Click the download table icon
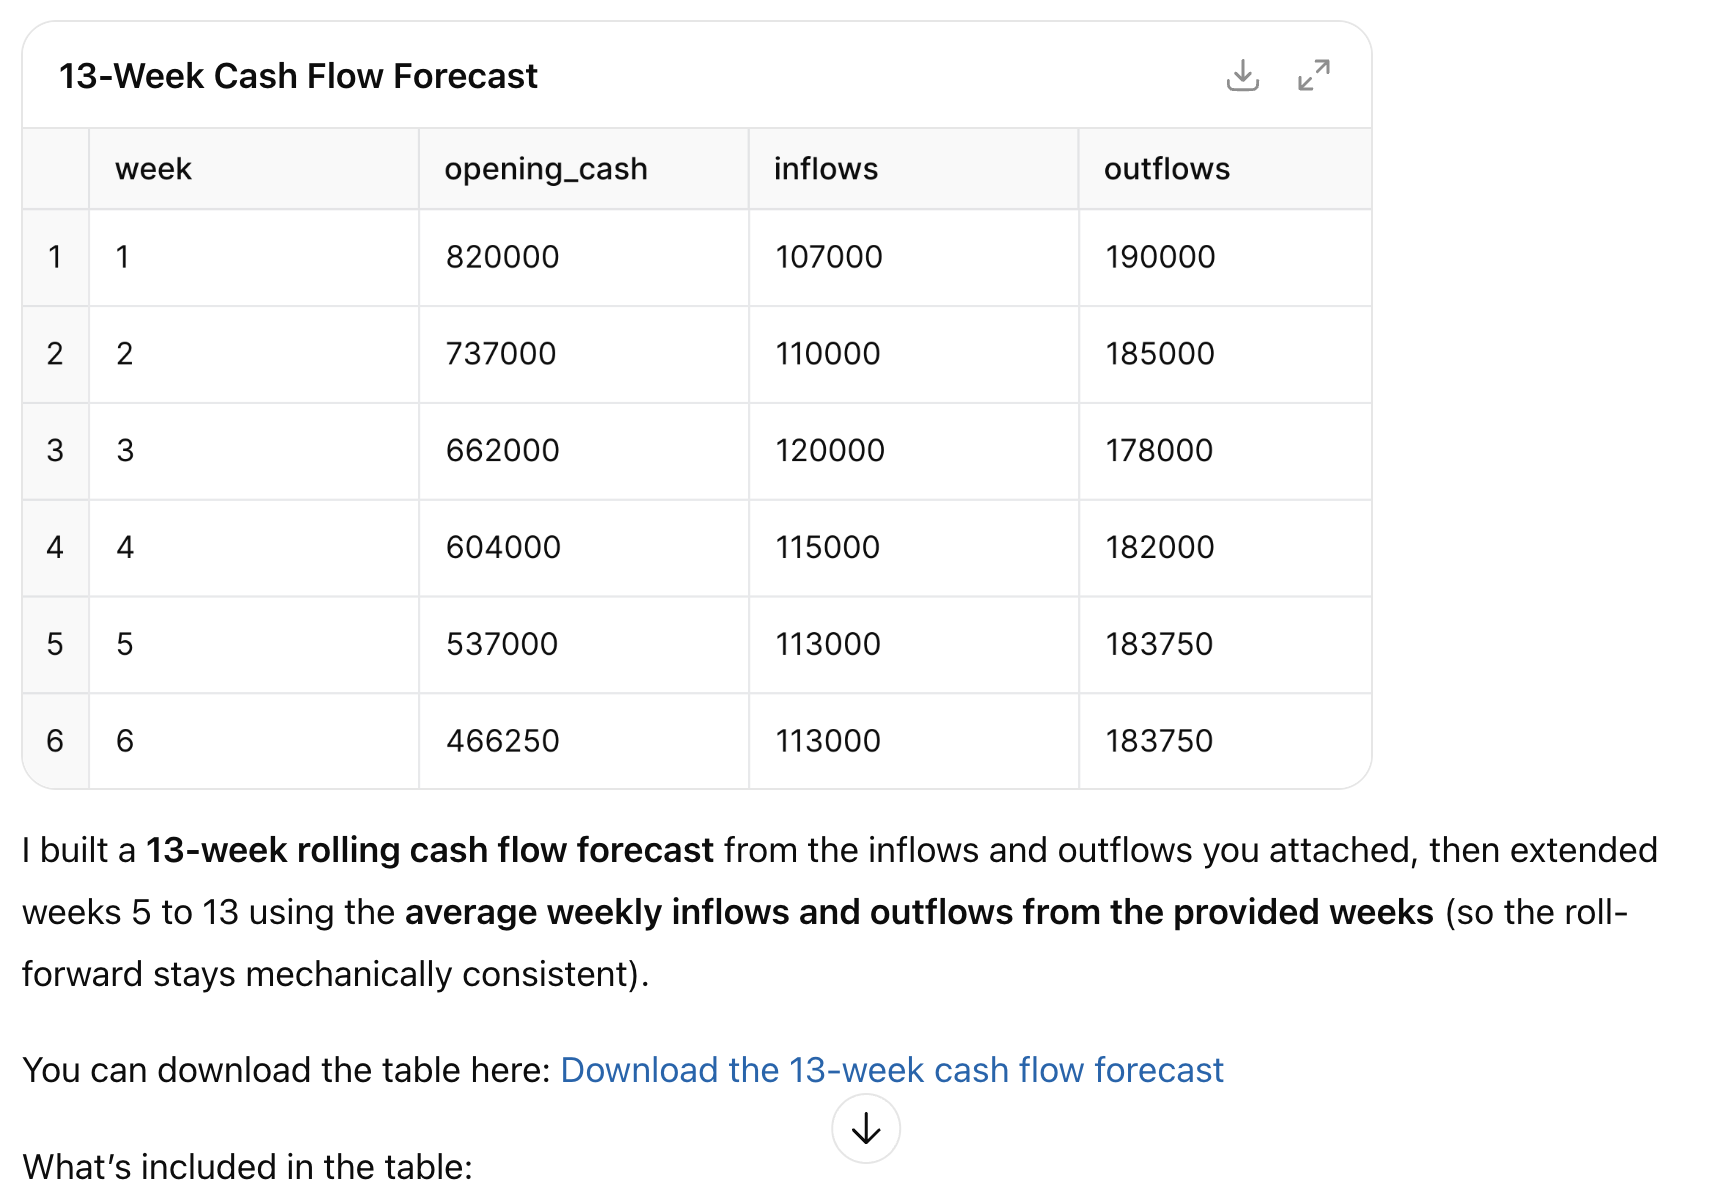 (x=1242, y=75)
